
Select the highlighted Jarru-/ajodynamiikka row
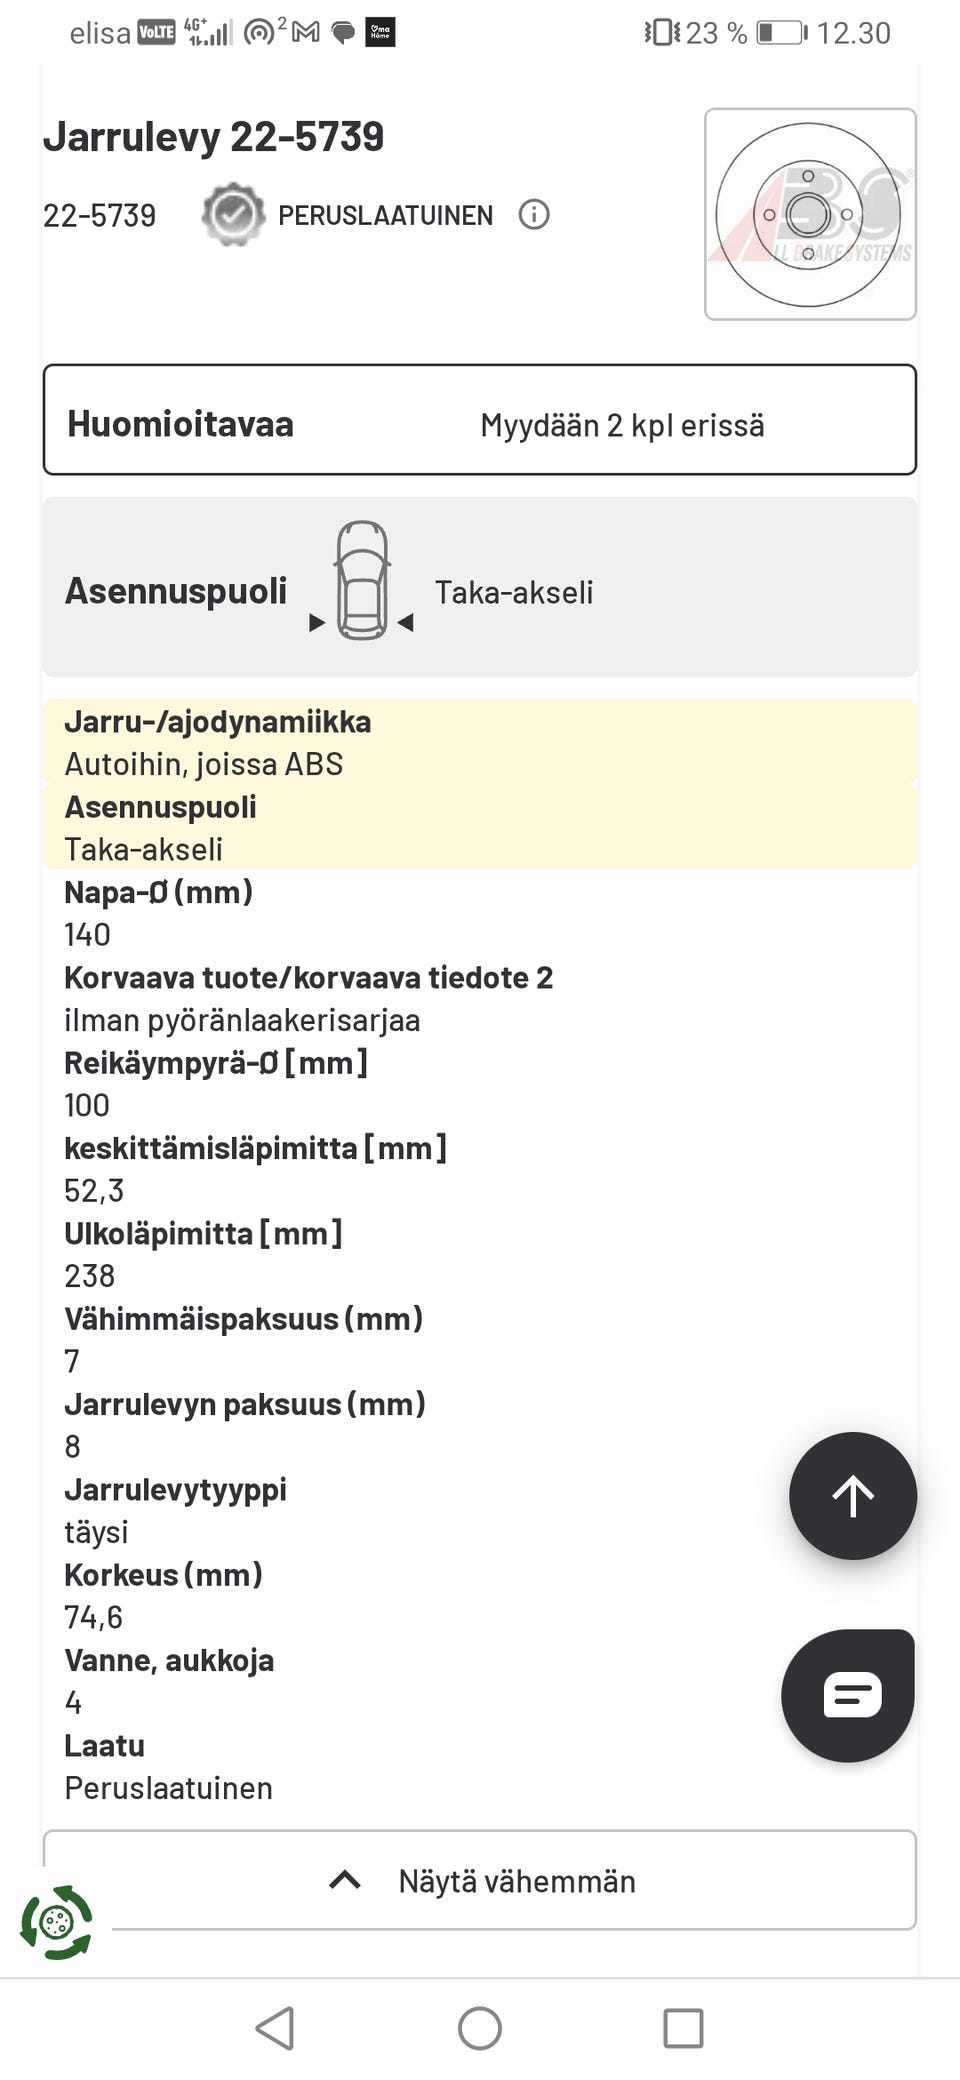[x=218, y=721]
